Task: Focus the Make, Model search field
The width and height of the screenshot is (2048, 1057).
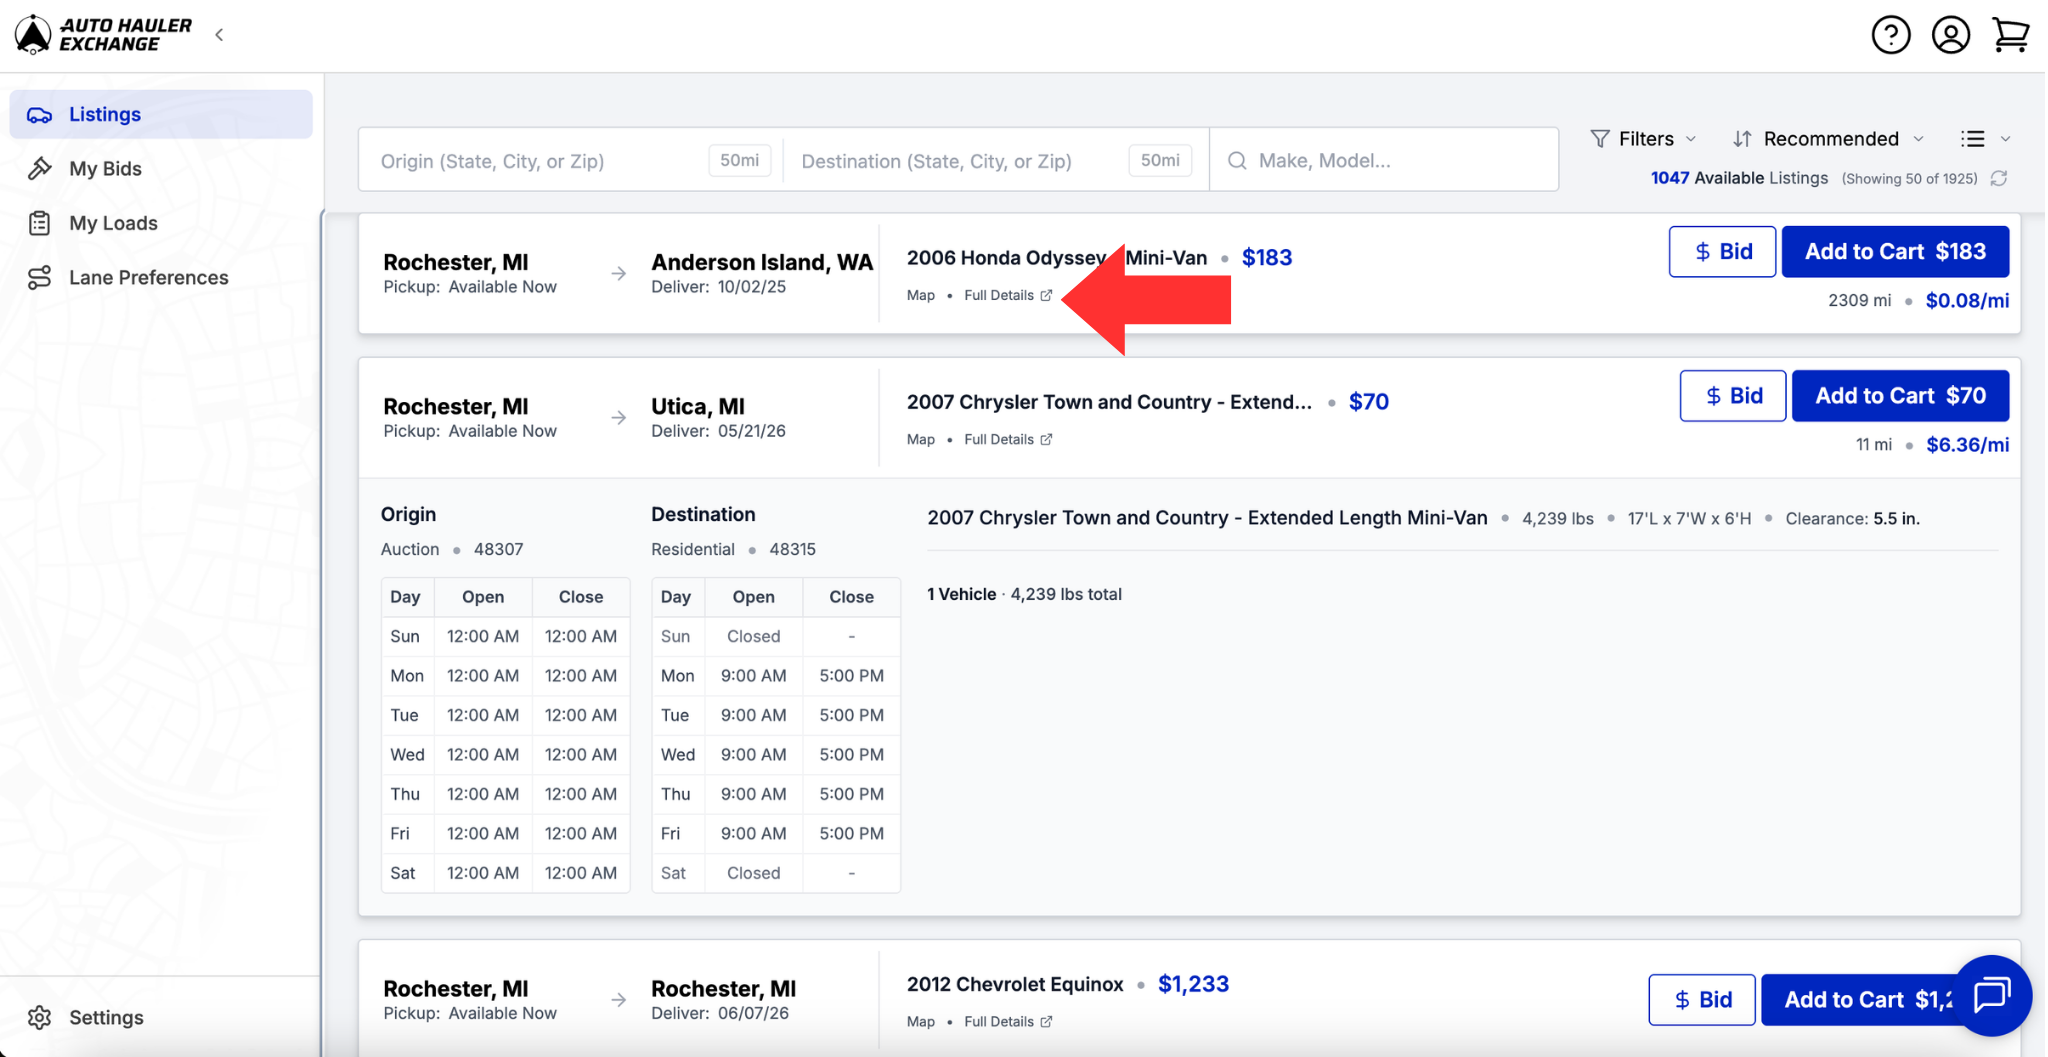Action: click(1383, 160)
